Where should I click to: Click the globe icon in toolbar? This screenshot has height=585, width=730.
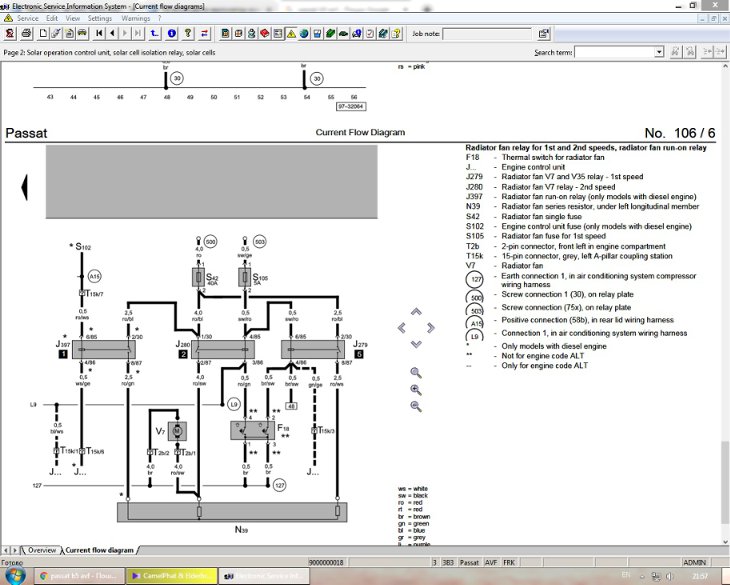click(304, 34)
